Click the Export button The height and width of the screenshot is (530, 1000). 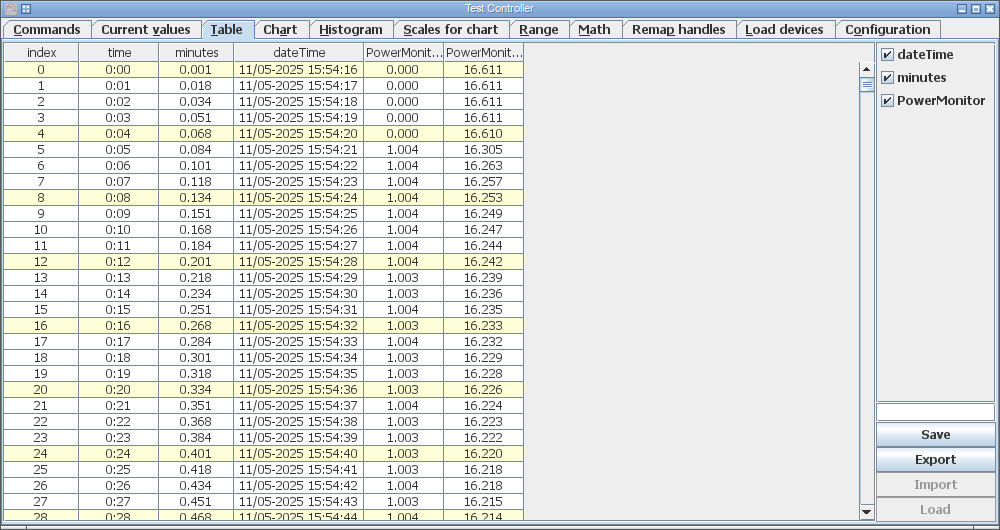point(936,460)
